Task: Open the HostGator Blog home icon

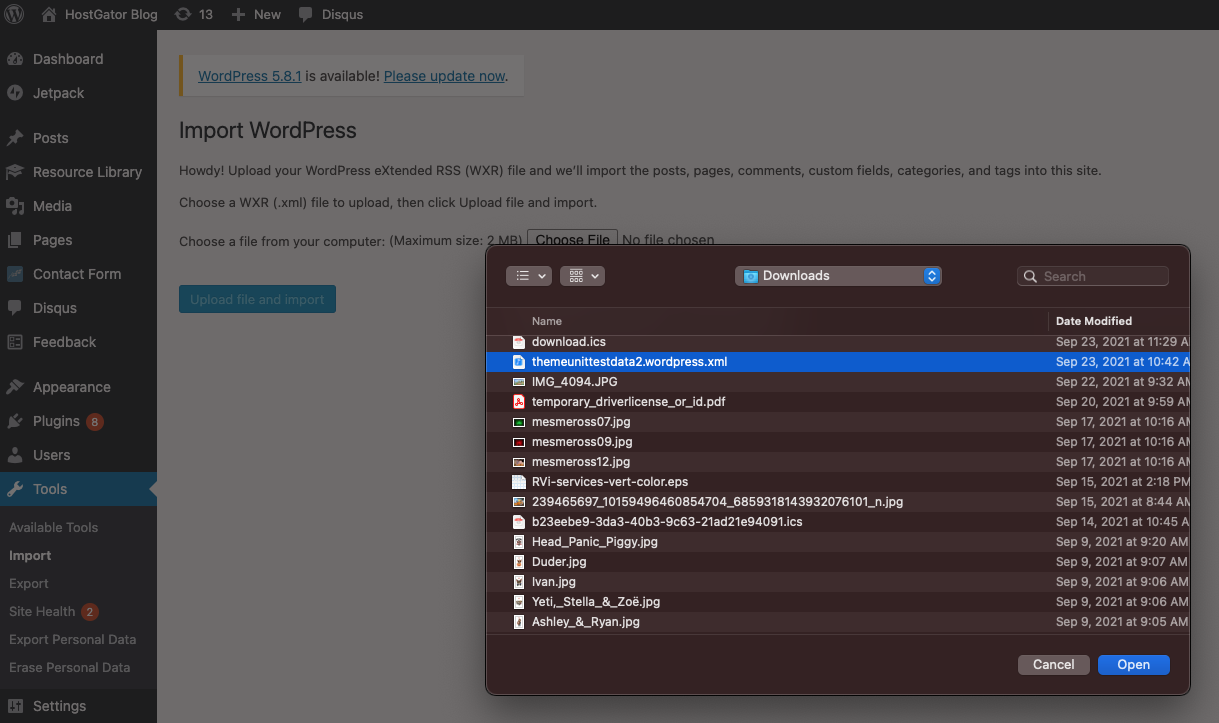Action: coord(49,14)
